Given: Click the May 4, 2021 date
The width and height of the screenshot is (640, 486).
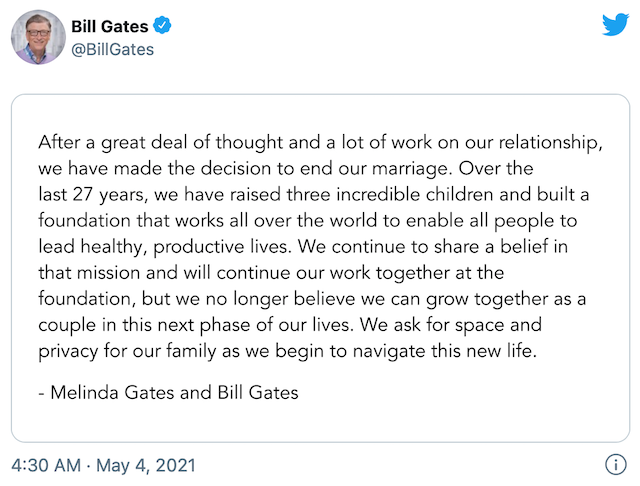Looking at the screenshot, I should coord(146,466).
